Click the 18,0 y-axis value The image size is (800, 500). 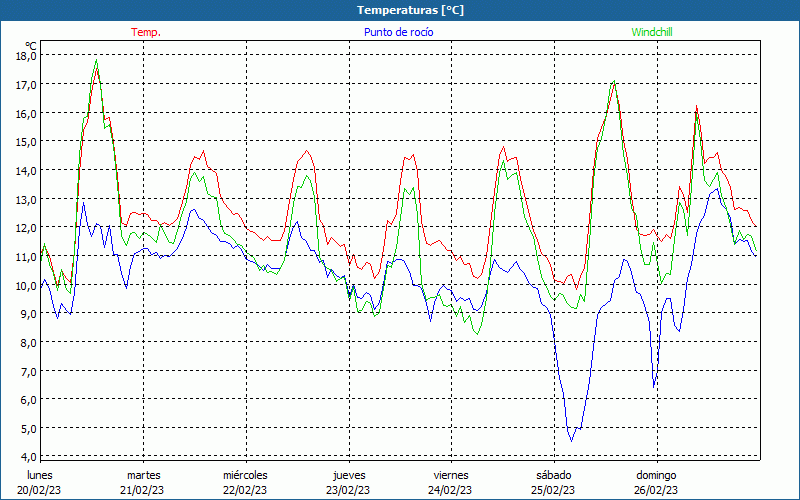pos(26,56)
